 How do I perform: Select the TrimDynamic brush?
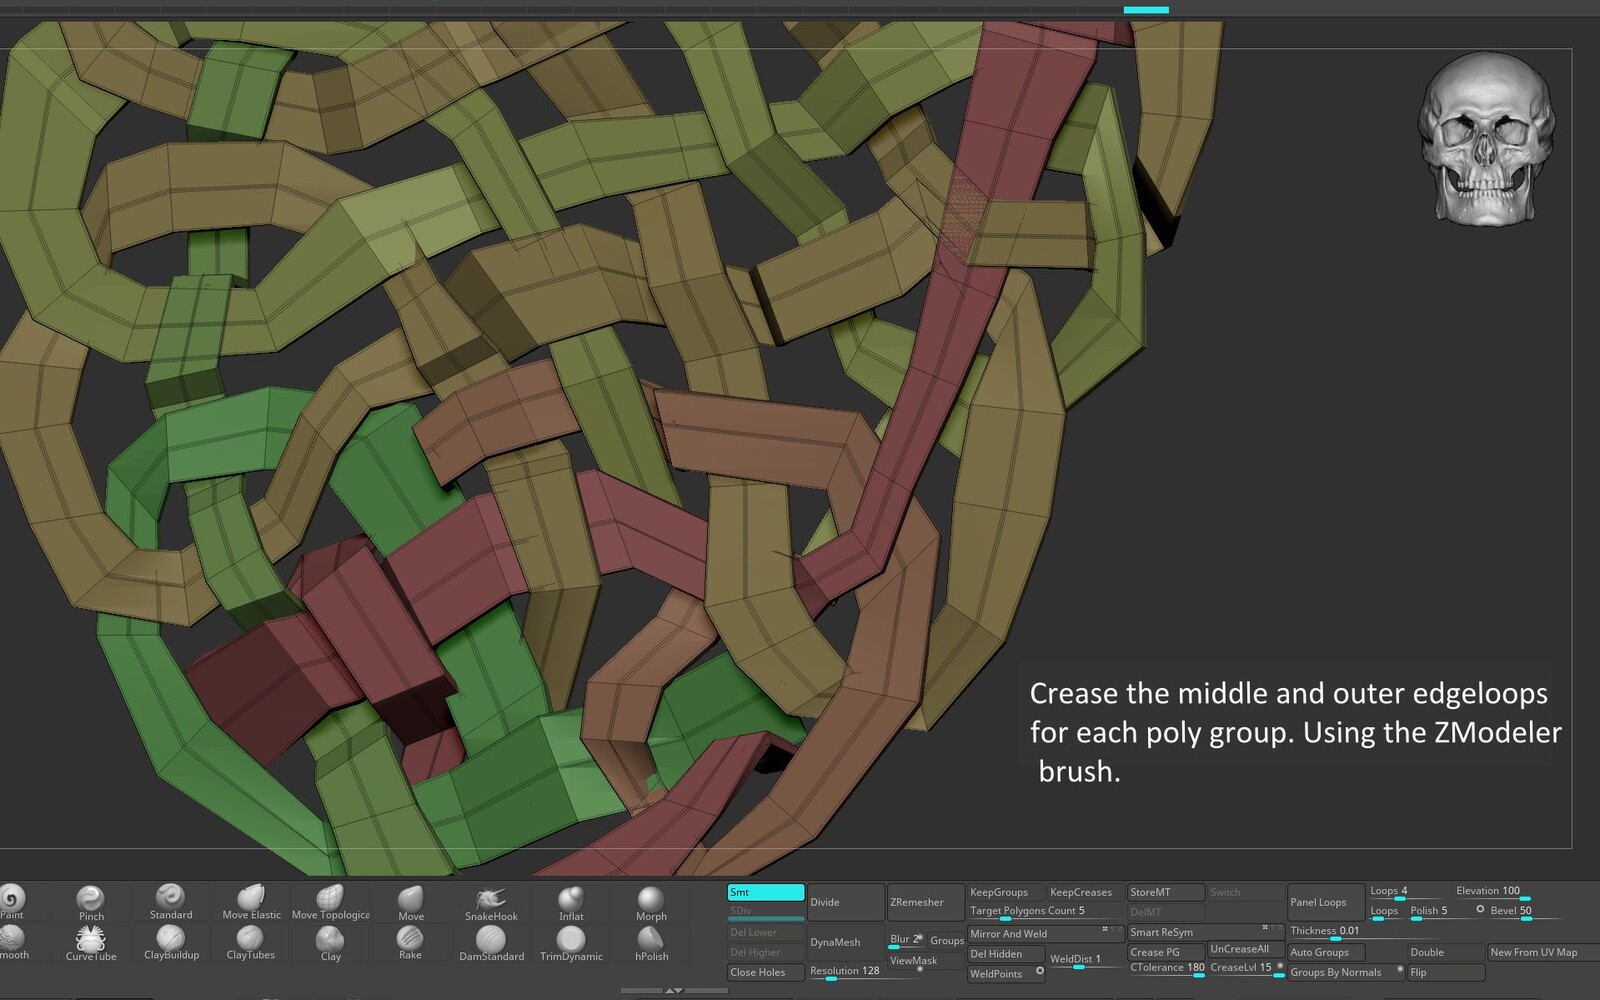pyautogui.click(x=571, y=943)
